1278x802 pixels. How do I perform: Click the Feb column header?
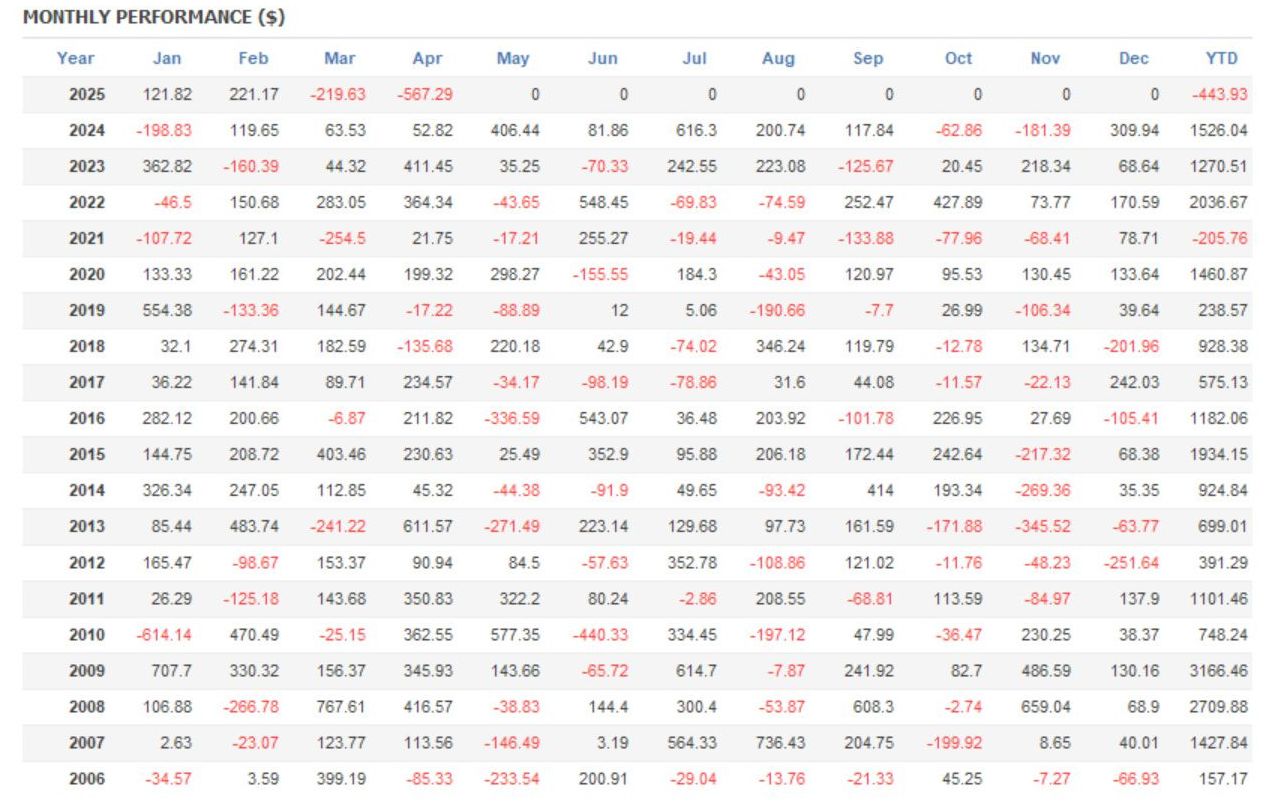253,58
